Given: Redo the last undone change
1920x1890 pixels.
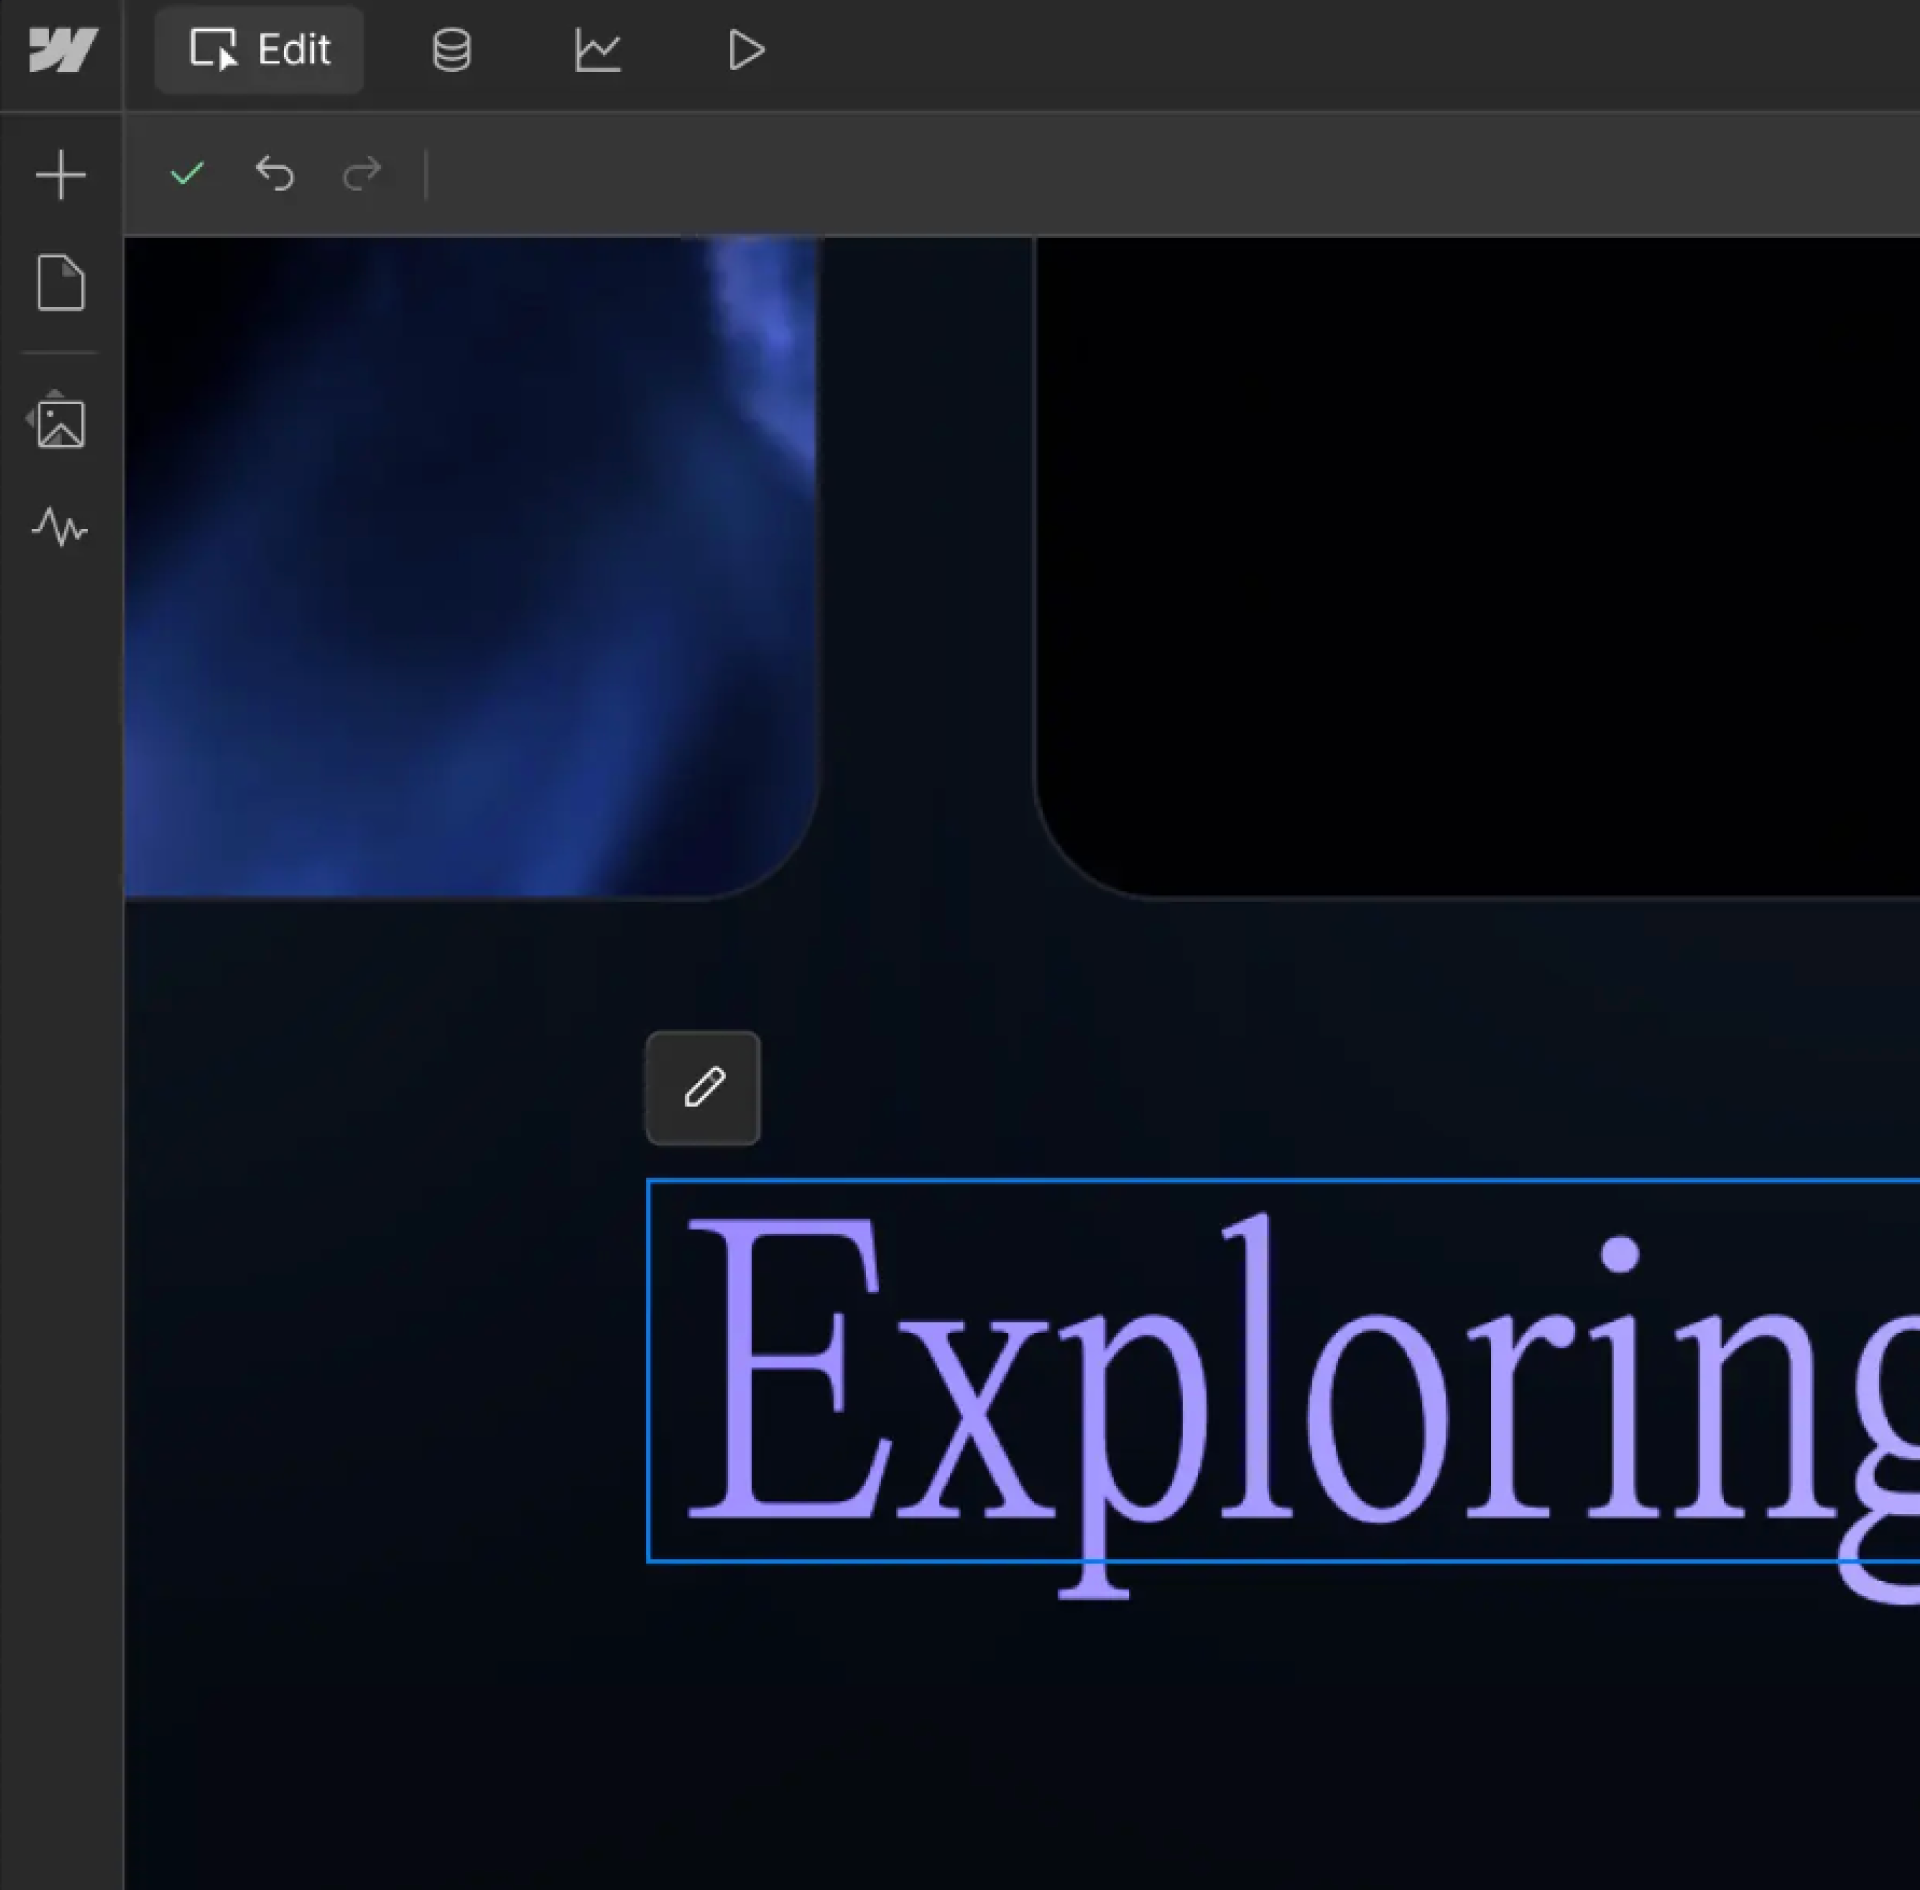Looking at the screenshot, I should pos(361,175).
